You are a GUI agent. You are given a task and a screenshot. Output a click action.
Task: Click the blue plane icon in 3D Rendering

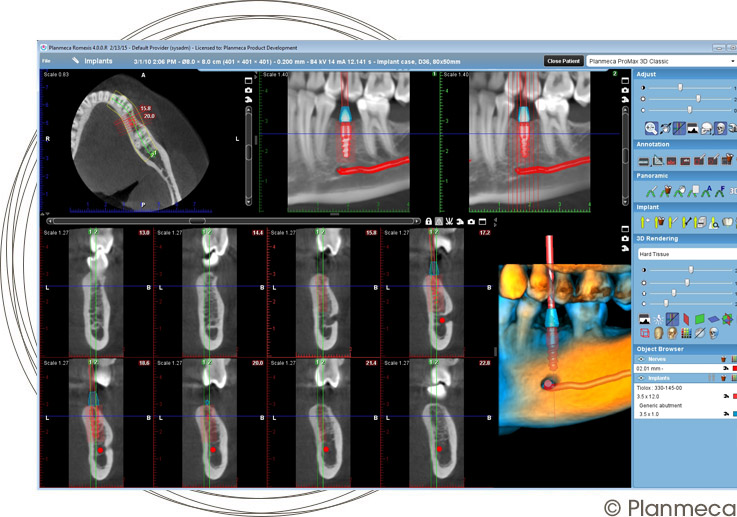[714, 320]
